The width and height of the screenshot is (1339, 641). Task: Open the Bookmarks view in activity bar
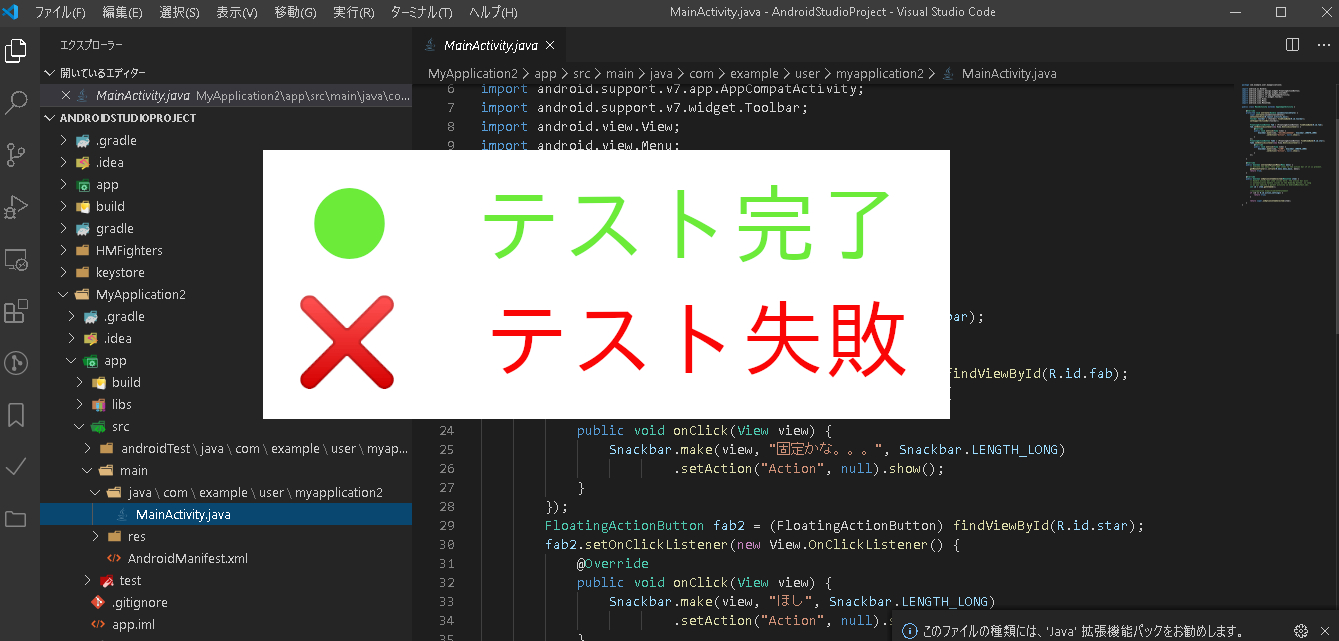tap(16, 415)
